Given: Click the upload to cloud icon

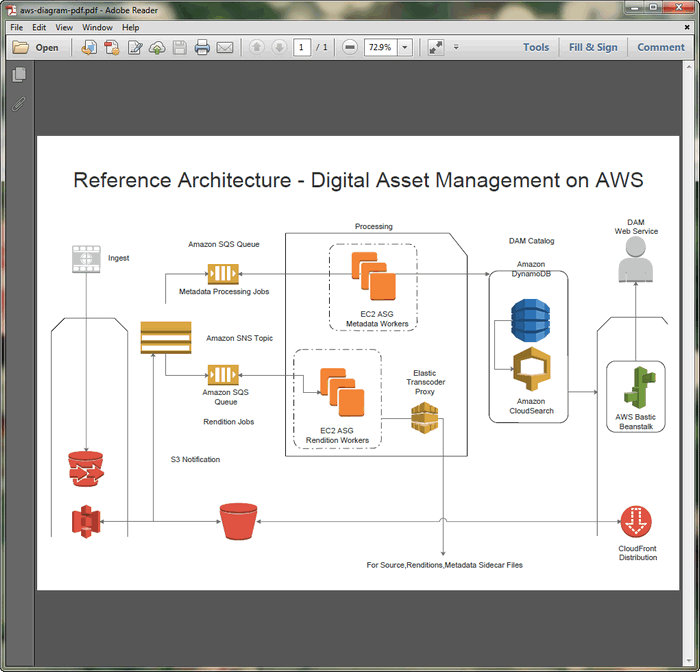Looking at the screenshot, I should click(157, 47).
